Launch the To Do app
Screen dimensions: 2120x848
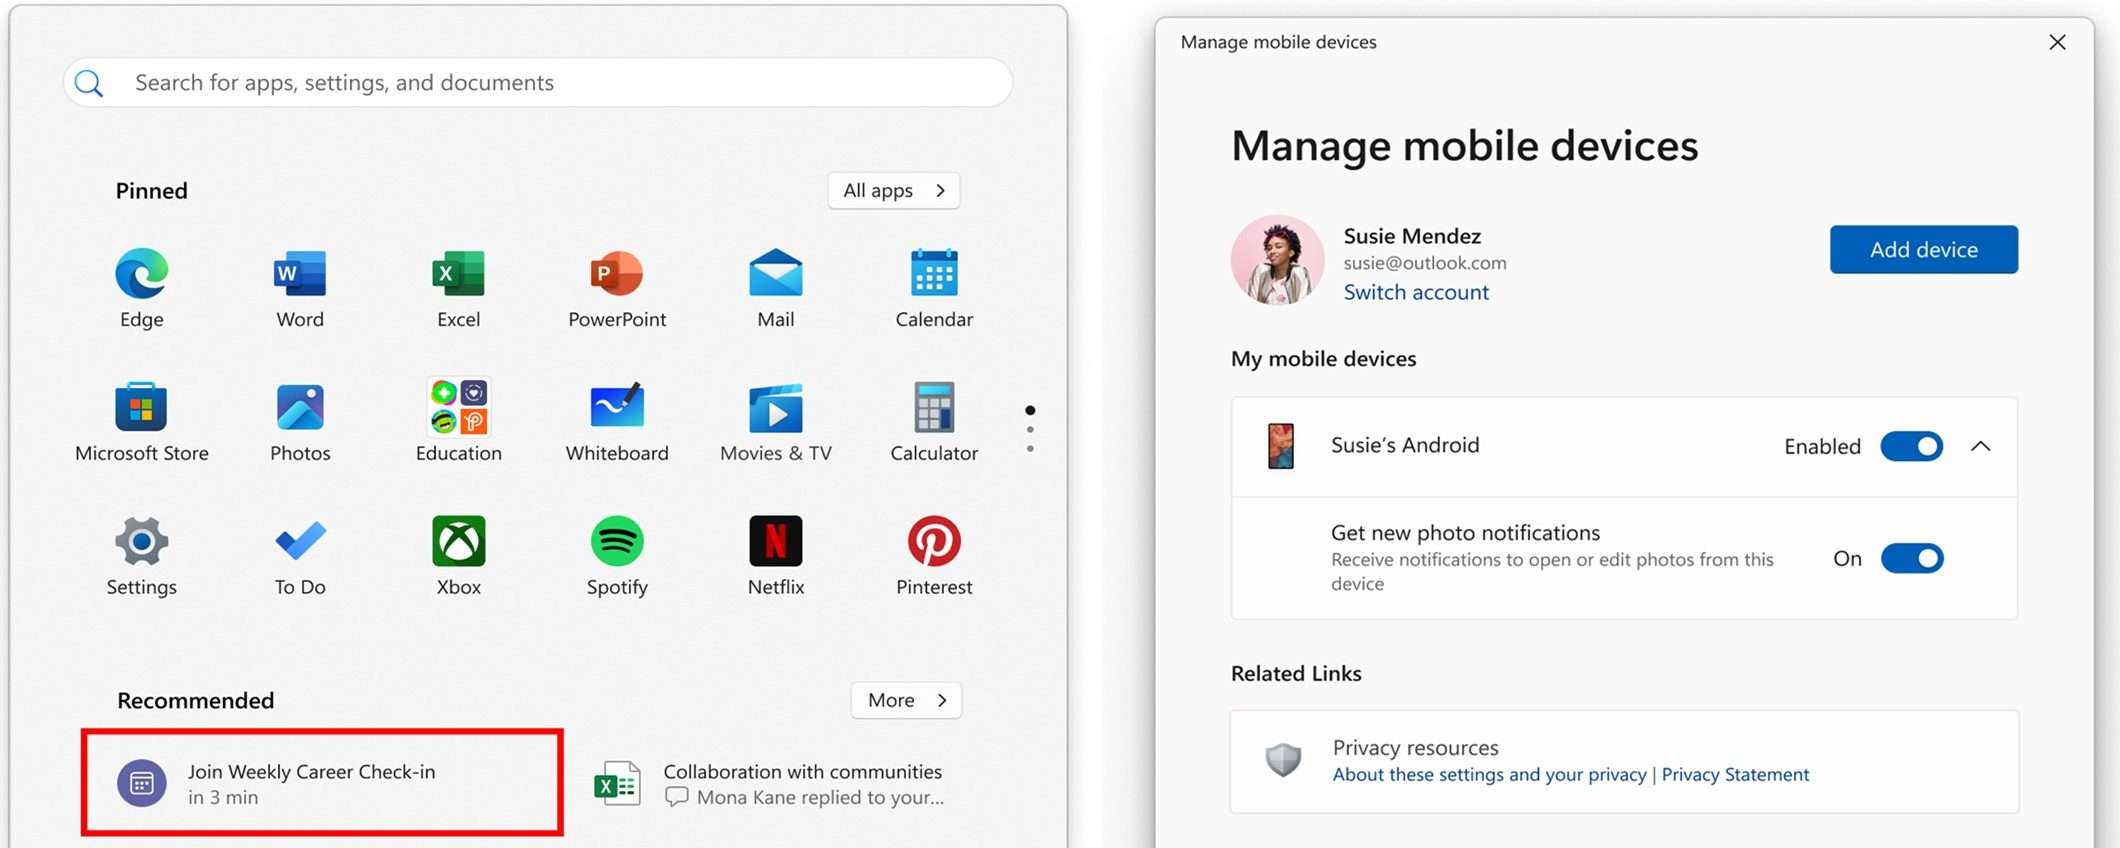(x=300, y=556)
